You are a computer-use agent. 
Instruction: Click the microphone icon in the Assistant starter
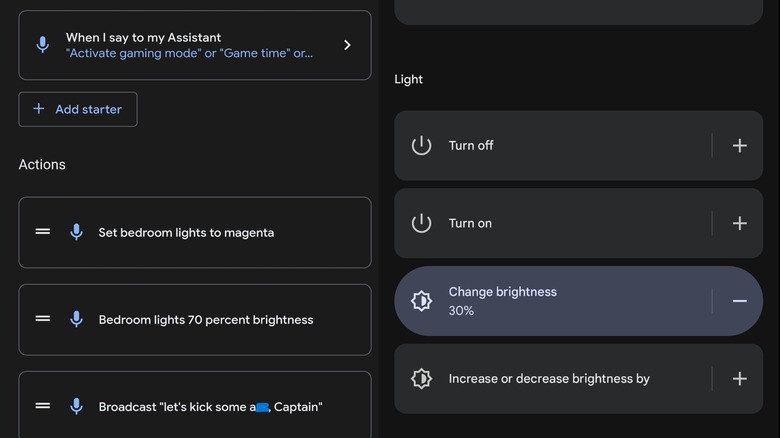42,45
